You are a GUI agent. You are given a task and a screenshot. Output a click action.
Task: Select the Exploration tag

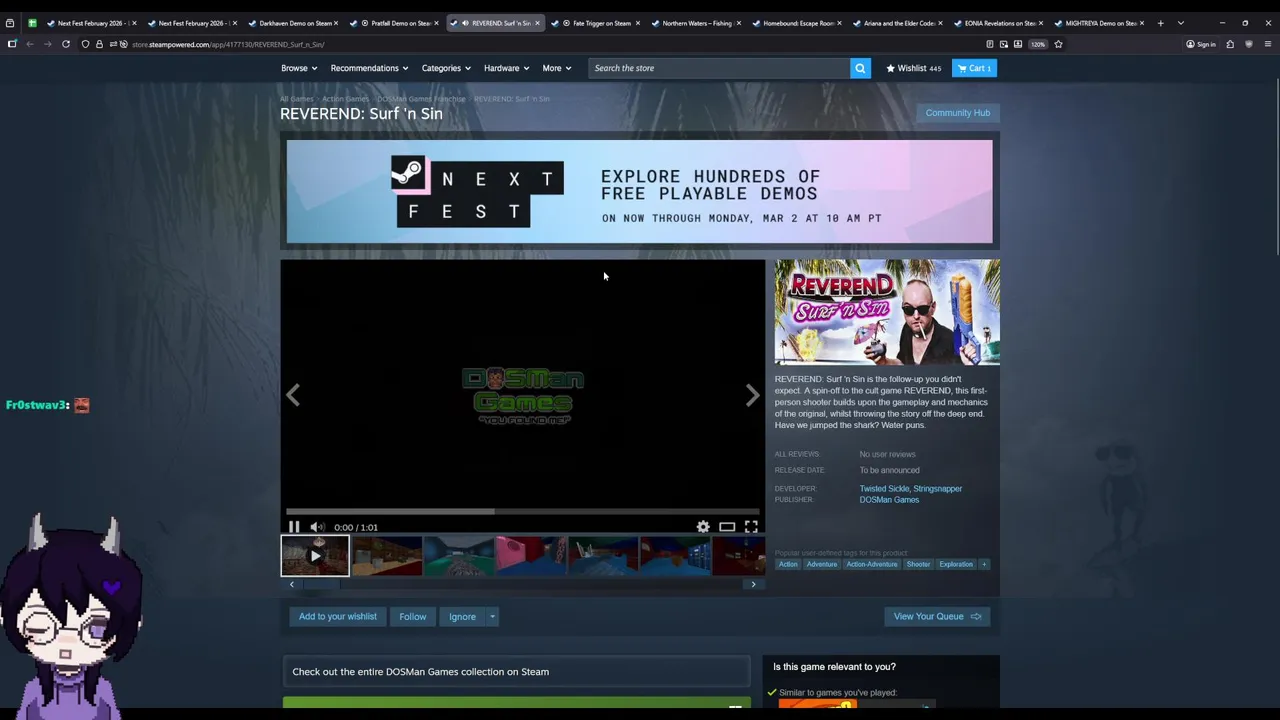pyautogui.click(x=956, y=564)
